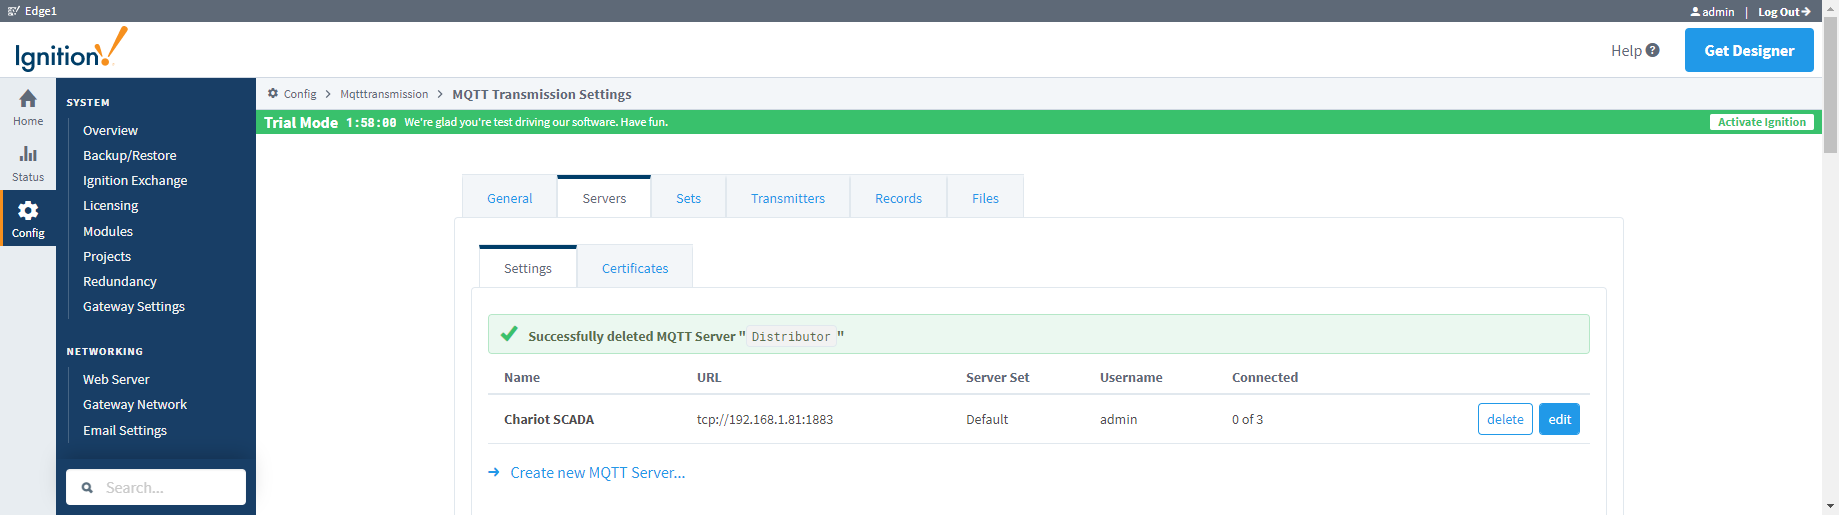Image resolution: width=1839 pixels, height=515 pixels.
Task: Open Licensing in the sidebar
Action: 110,205
